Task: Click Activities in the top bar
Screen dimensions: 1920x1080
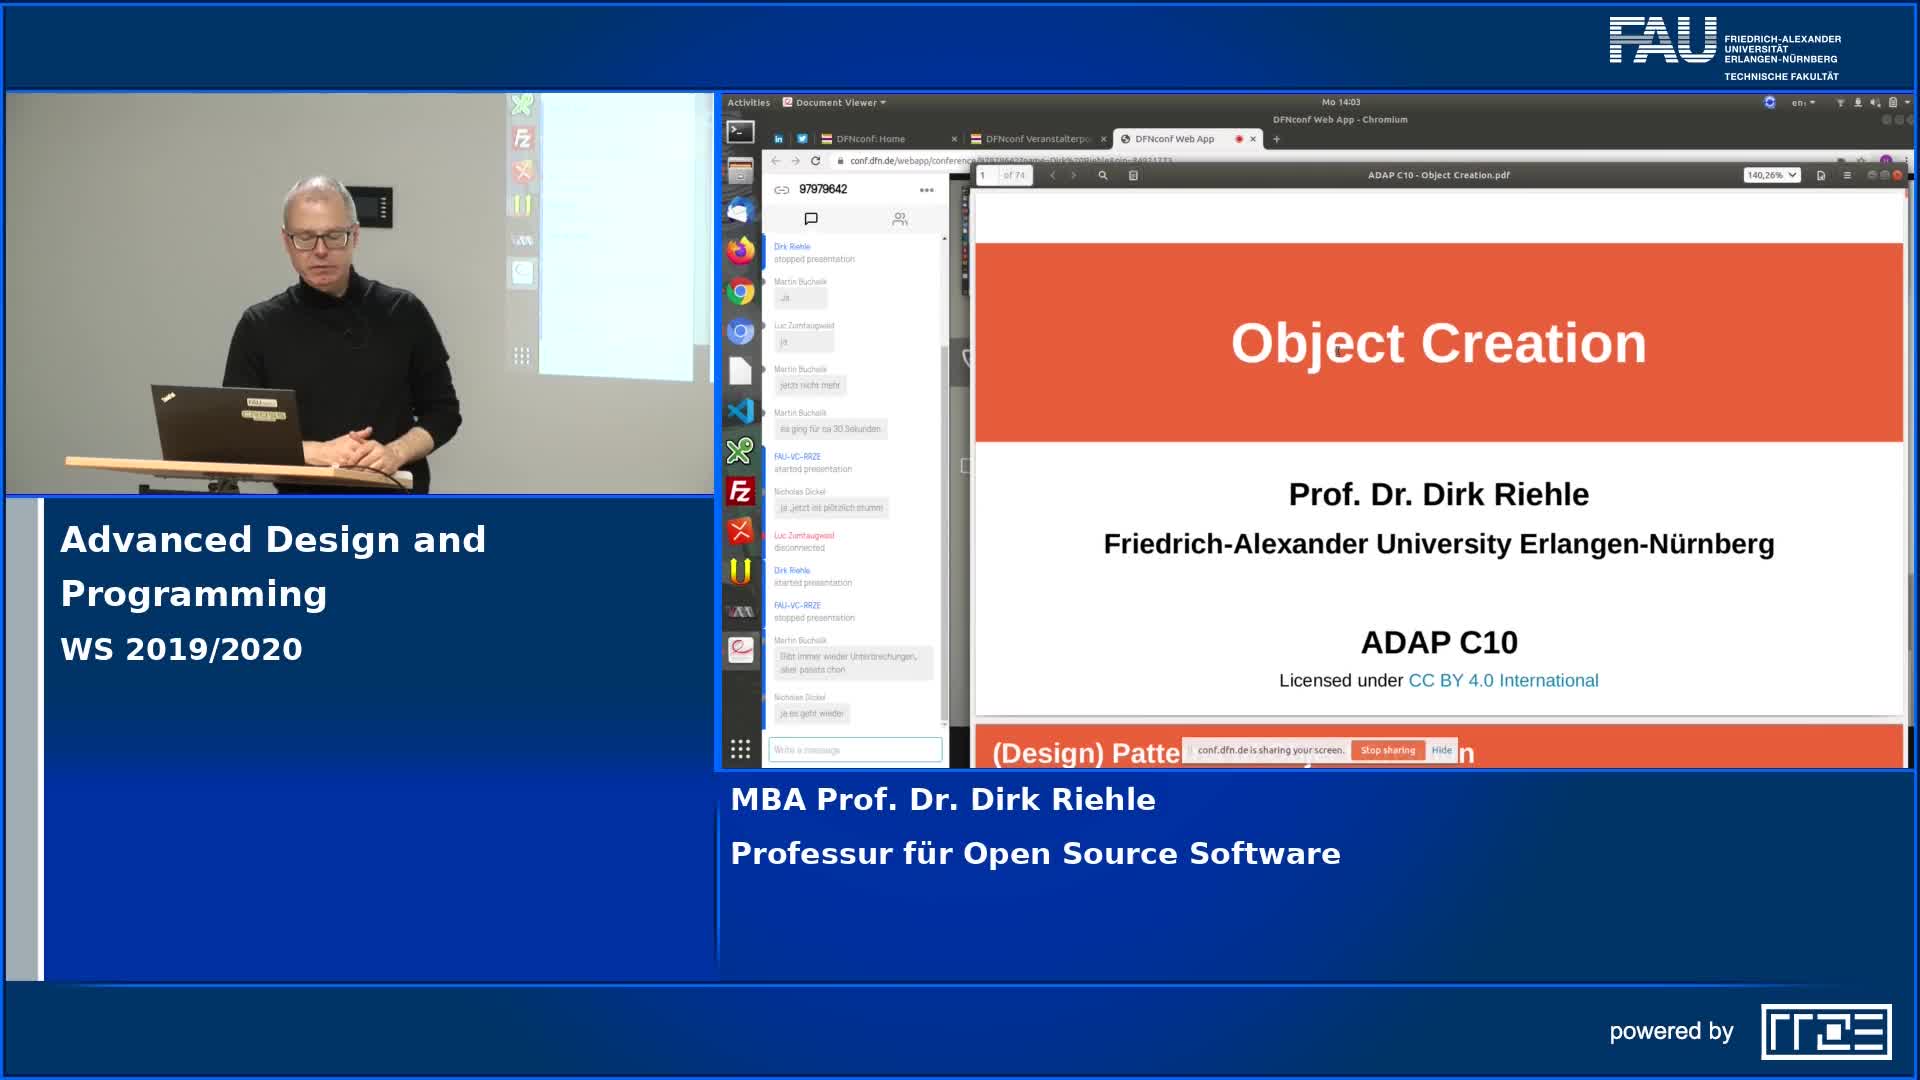Action: (747, 102)
